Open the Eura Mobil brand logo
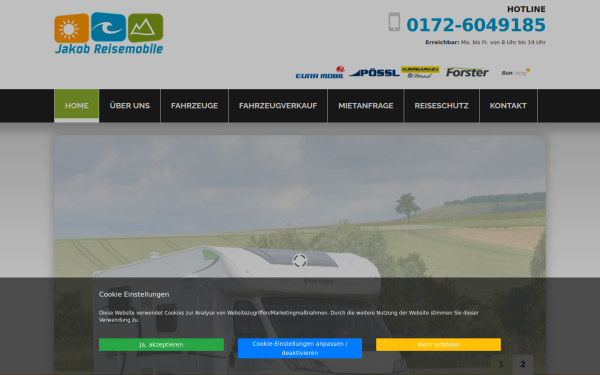The width and height of the screenshot is (600, 375). 320,72
